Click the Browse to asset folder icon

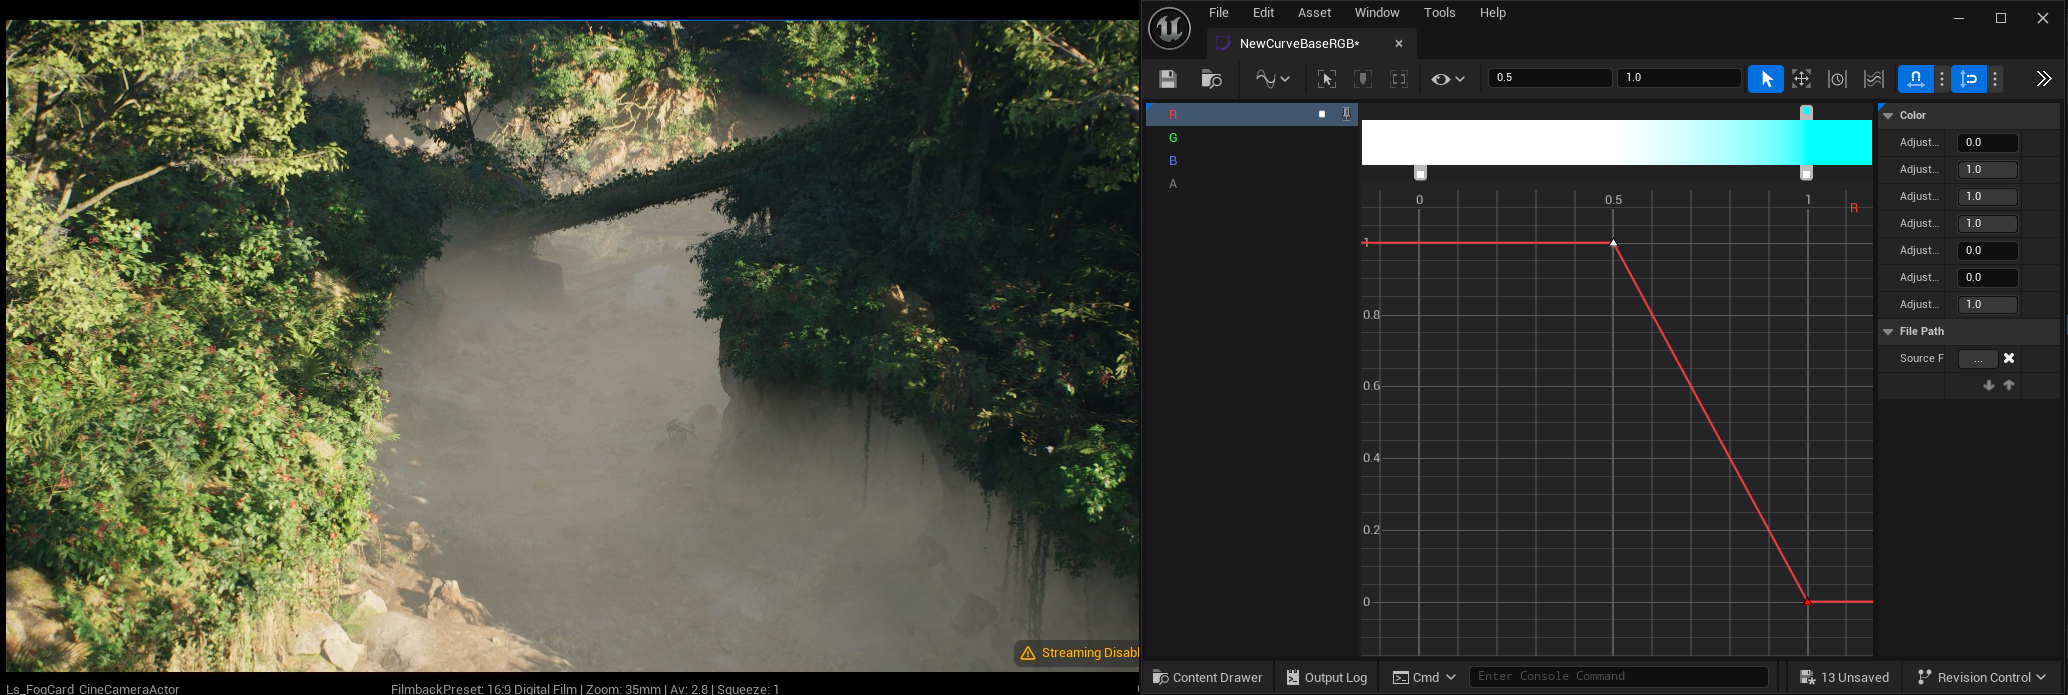click(x=1211, y=79)
